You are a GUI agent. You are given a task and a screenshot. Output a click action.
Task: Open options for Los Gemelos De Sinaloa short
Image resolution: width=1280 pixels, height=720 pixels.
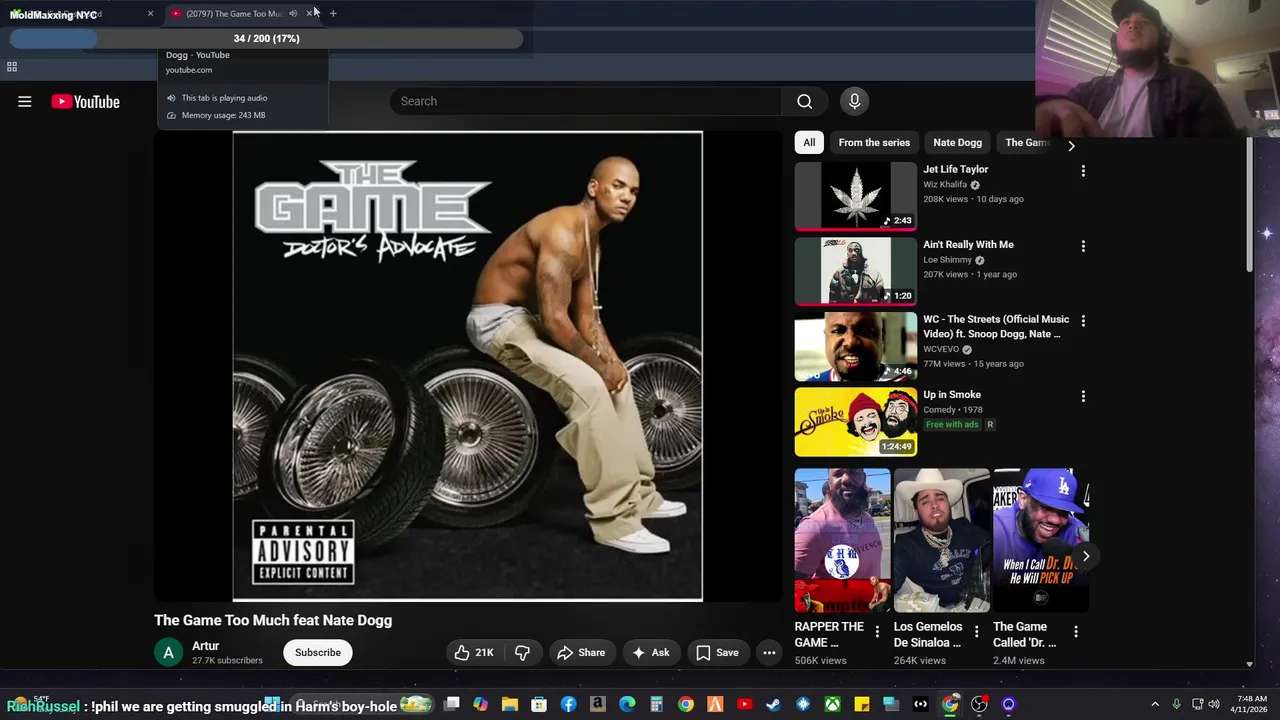pyautogui.click(x=976, y=631)
